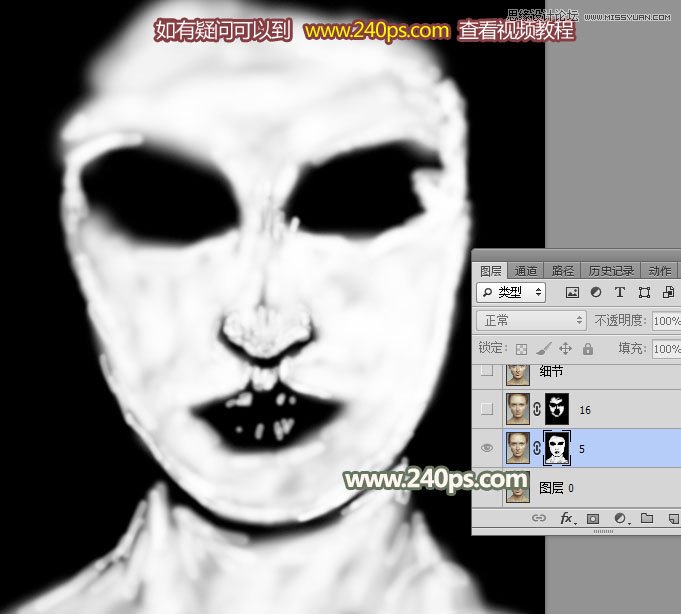The width and height of the screenshot is (681, 614).
Task: Click the layer name 细节
Action: pyautogui.click(x=551, y=371)
